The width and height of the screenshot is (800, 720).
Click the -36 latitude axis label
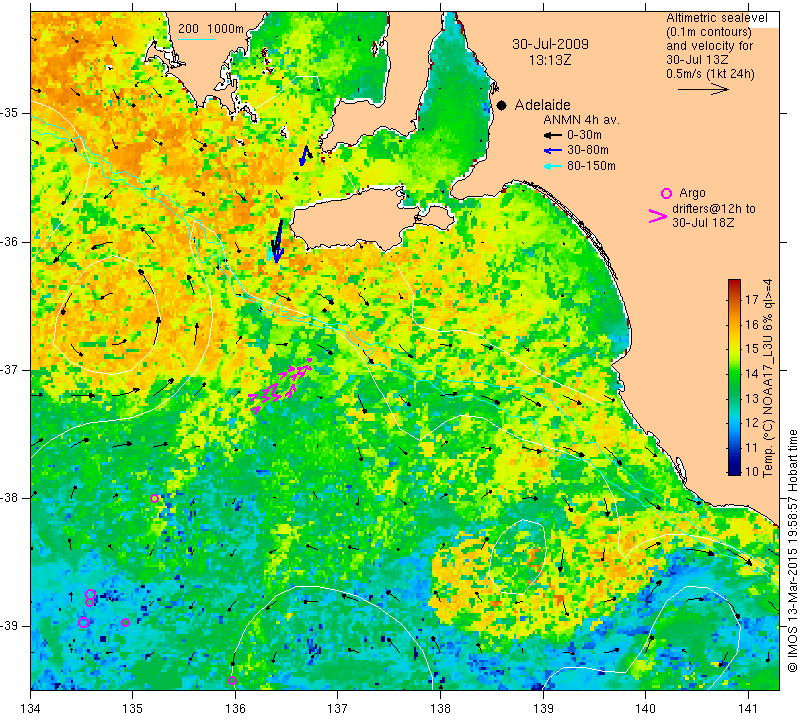pyautogui.click(x=10, y=241)
